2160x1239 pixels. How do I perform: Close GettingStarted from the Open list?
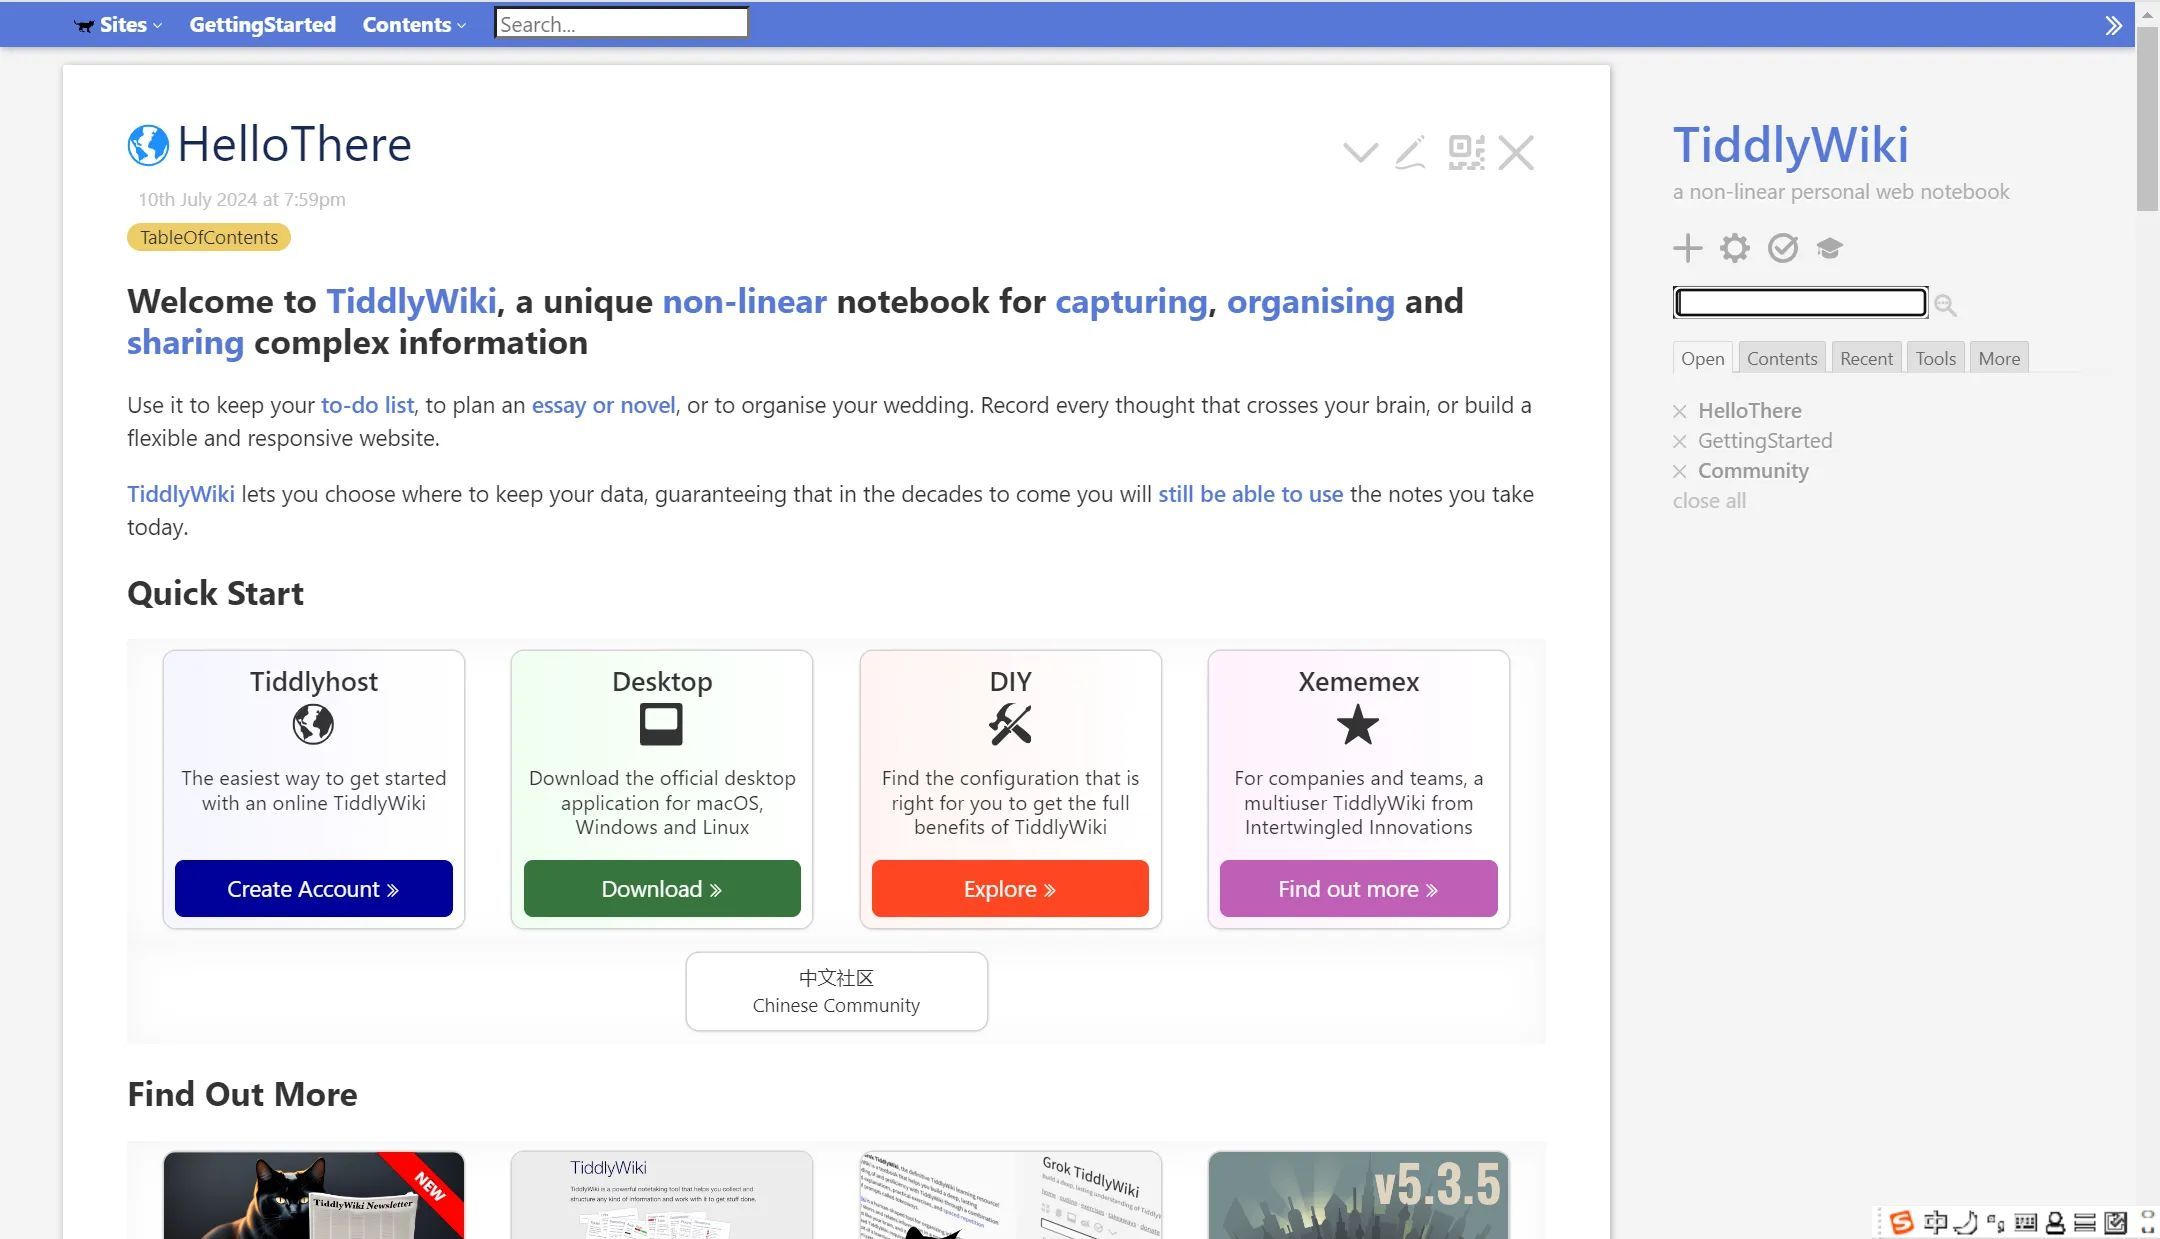(x=1680, y=441)
